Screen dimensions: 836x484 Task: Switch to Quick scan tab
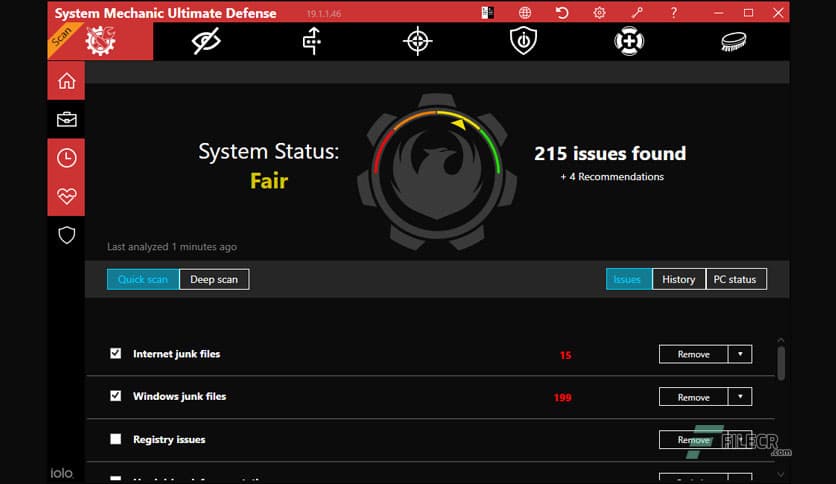143,279
